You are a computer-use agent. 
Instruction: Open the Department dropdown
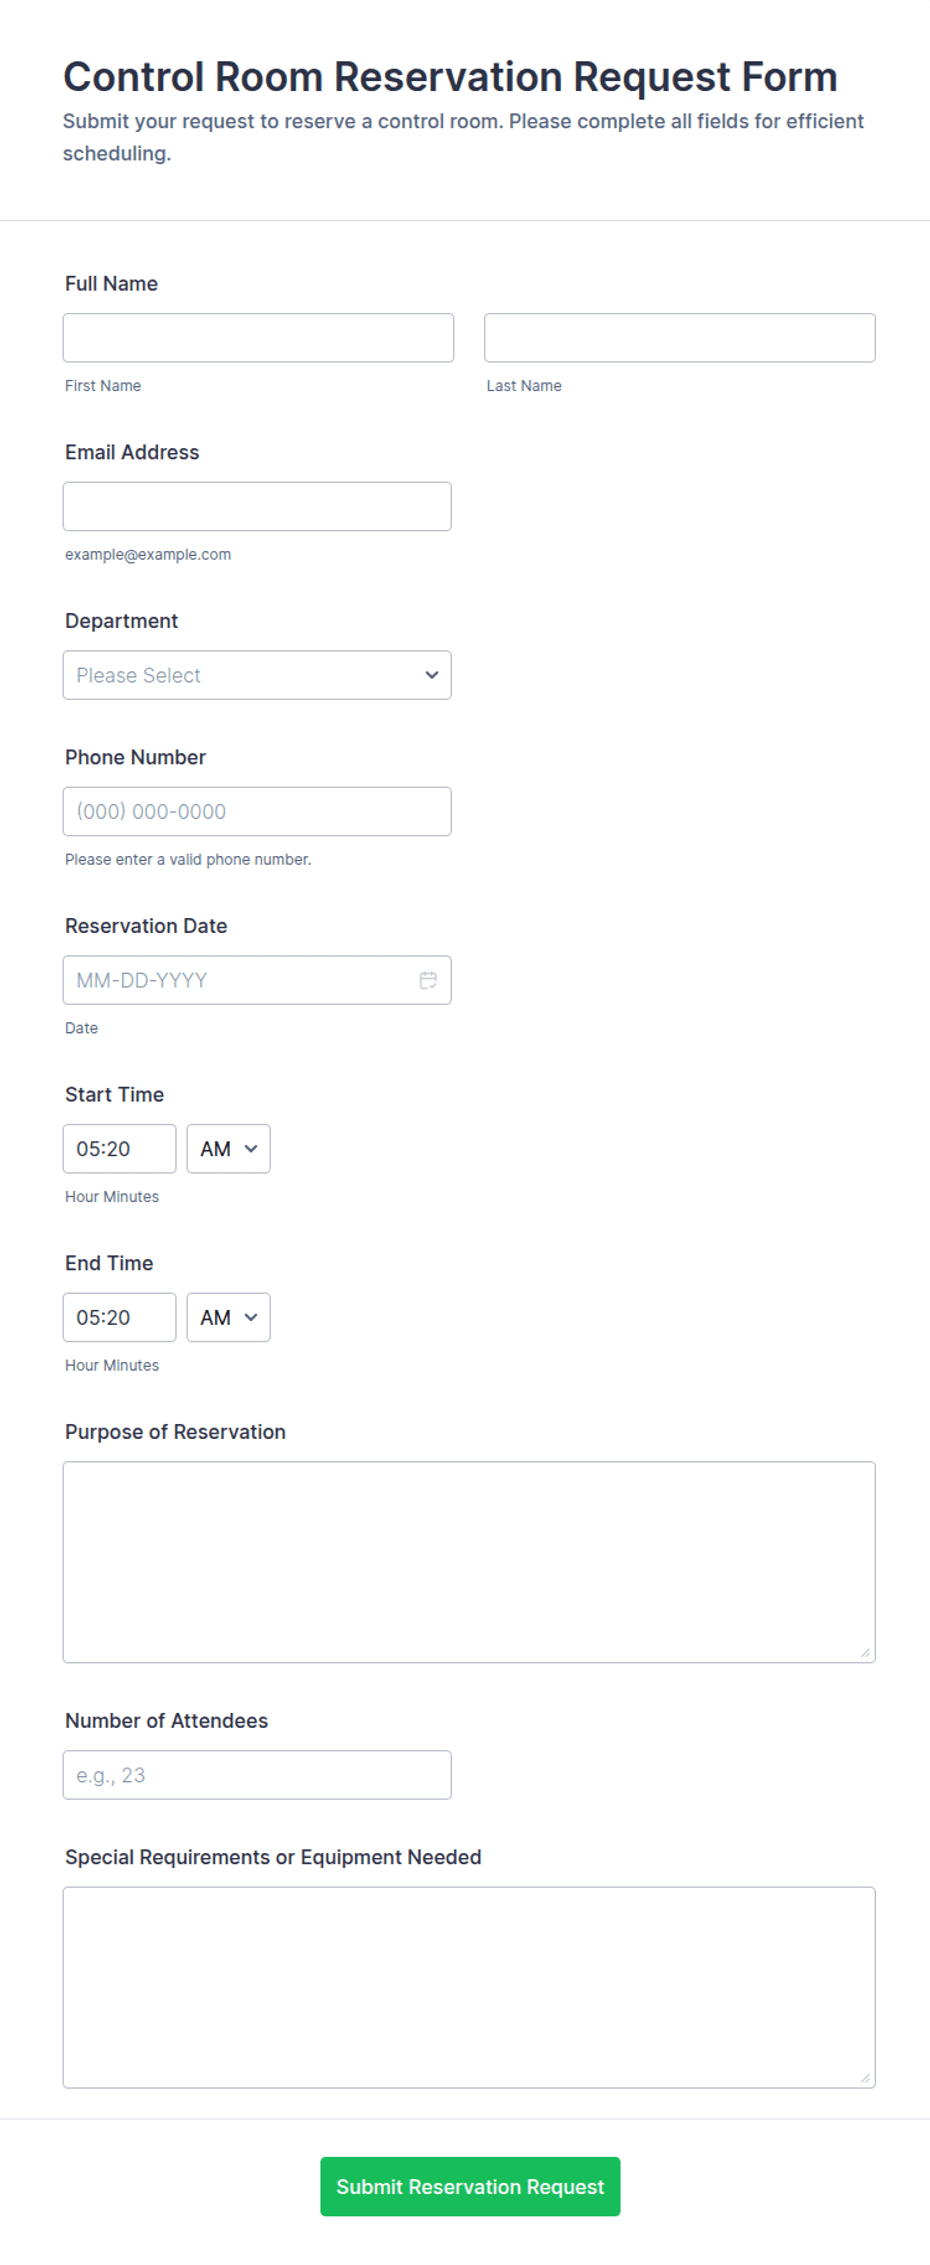(x=257, y=675)
